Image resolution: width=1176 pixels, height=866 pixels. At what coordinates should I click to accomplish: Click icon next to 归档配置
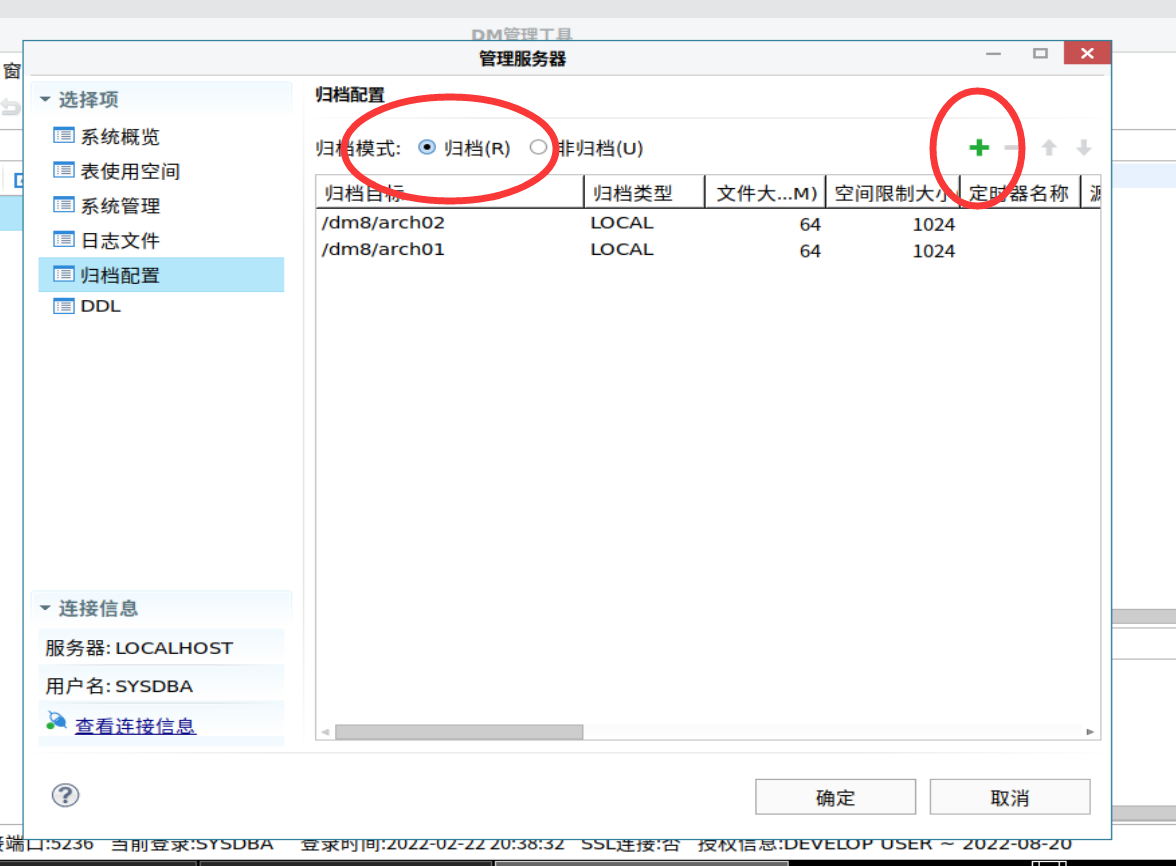point(64,274)
